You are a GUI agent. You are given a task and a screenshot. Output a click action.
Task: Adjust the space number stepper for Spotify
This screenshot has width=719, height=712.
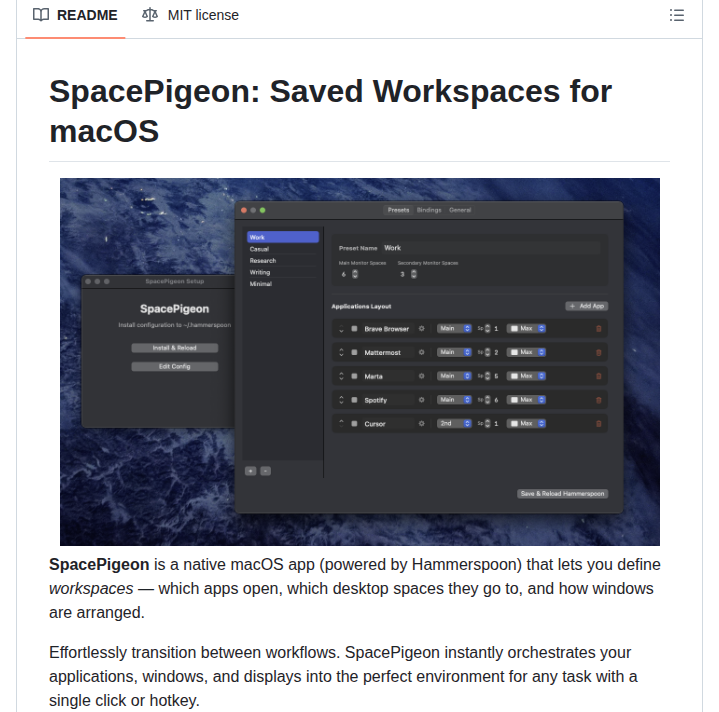coord(487,400)
